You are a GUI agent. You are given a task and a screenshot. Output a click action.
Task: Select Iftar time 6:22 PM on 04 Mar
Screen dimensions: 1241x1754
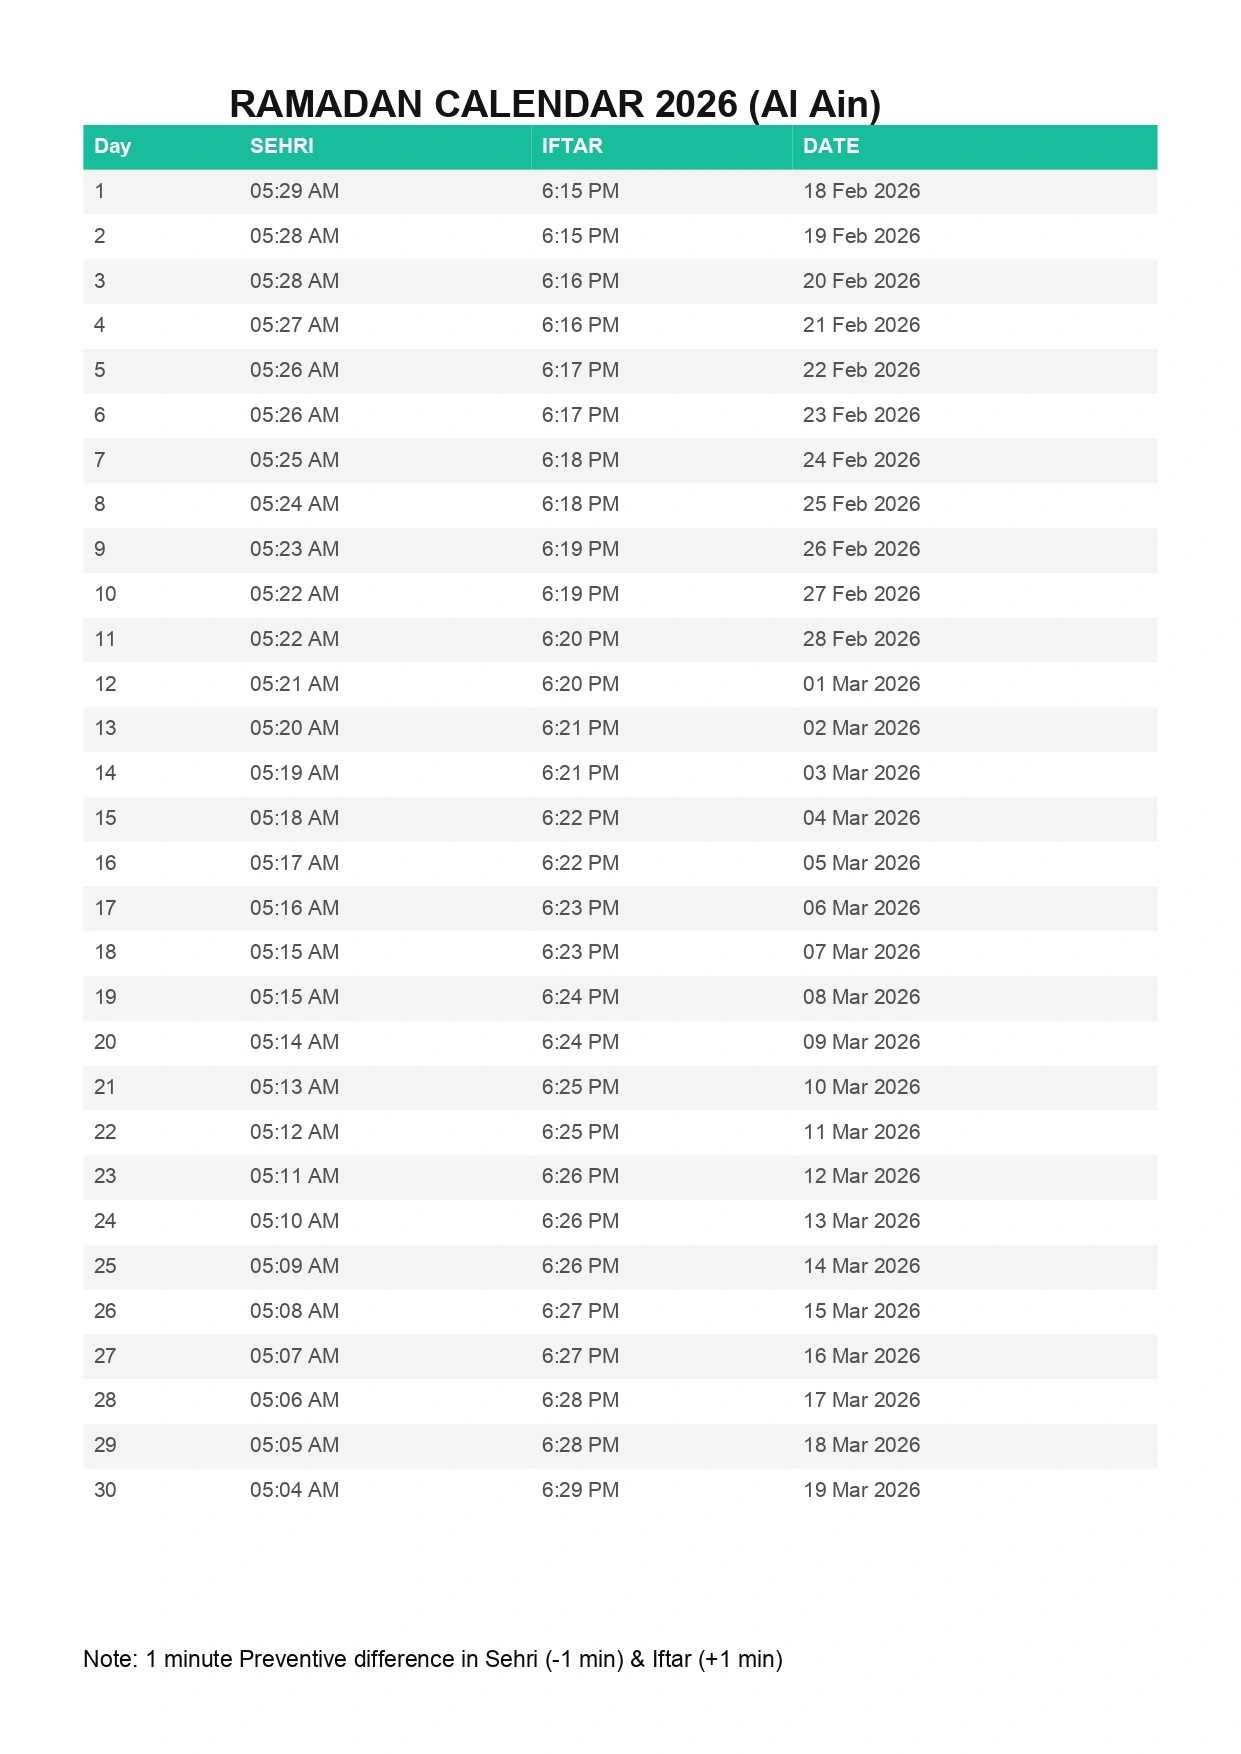[x=580, y=818]
